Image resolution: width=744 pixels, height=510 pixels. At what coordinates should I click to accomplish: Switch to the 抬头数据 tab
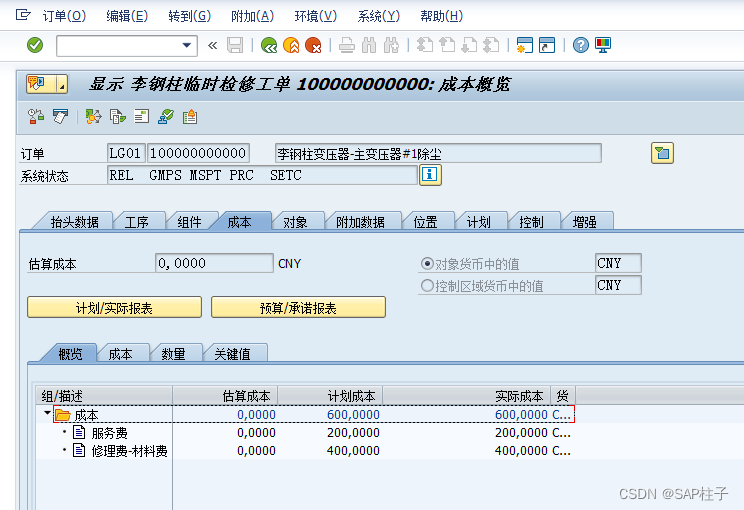tap(74, 222)
